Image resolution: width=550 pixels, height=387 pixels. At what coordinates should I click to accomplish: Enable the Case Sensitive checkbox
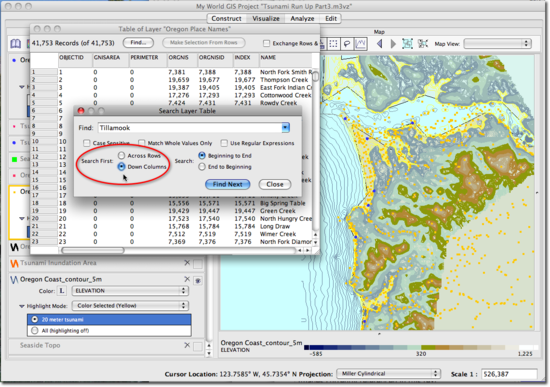point(86,143)
